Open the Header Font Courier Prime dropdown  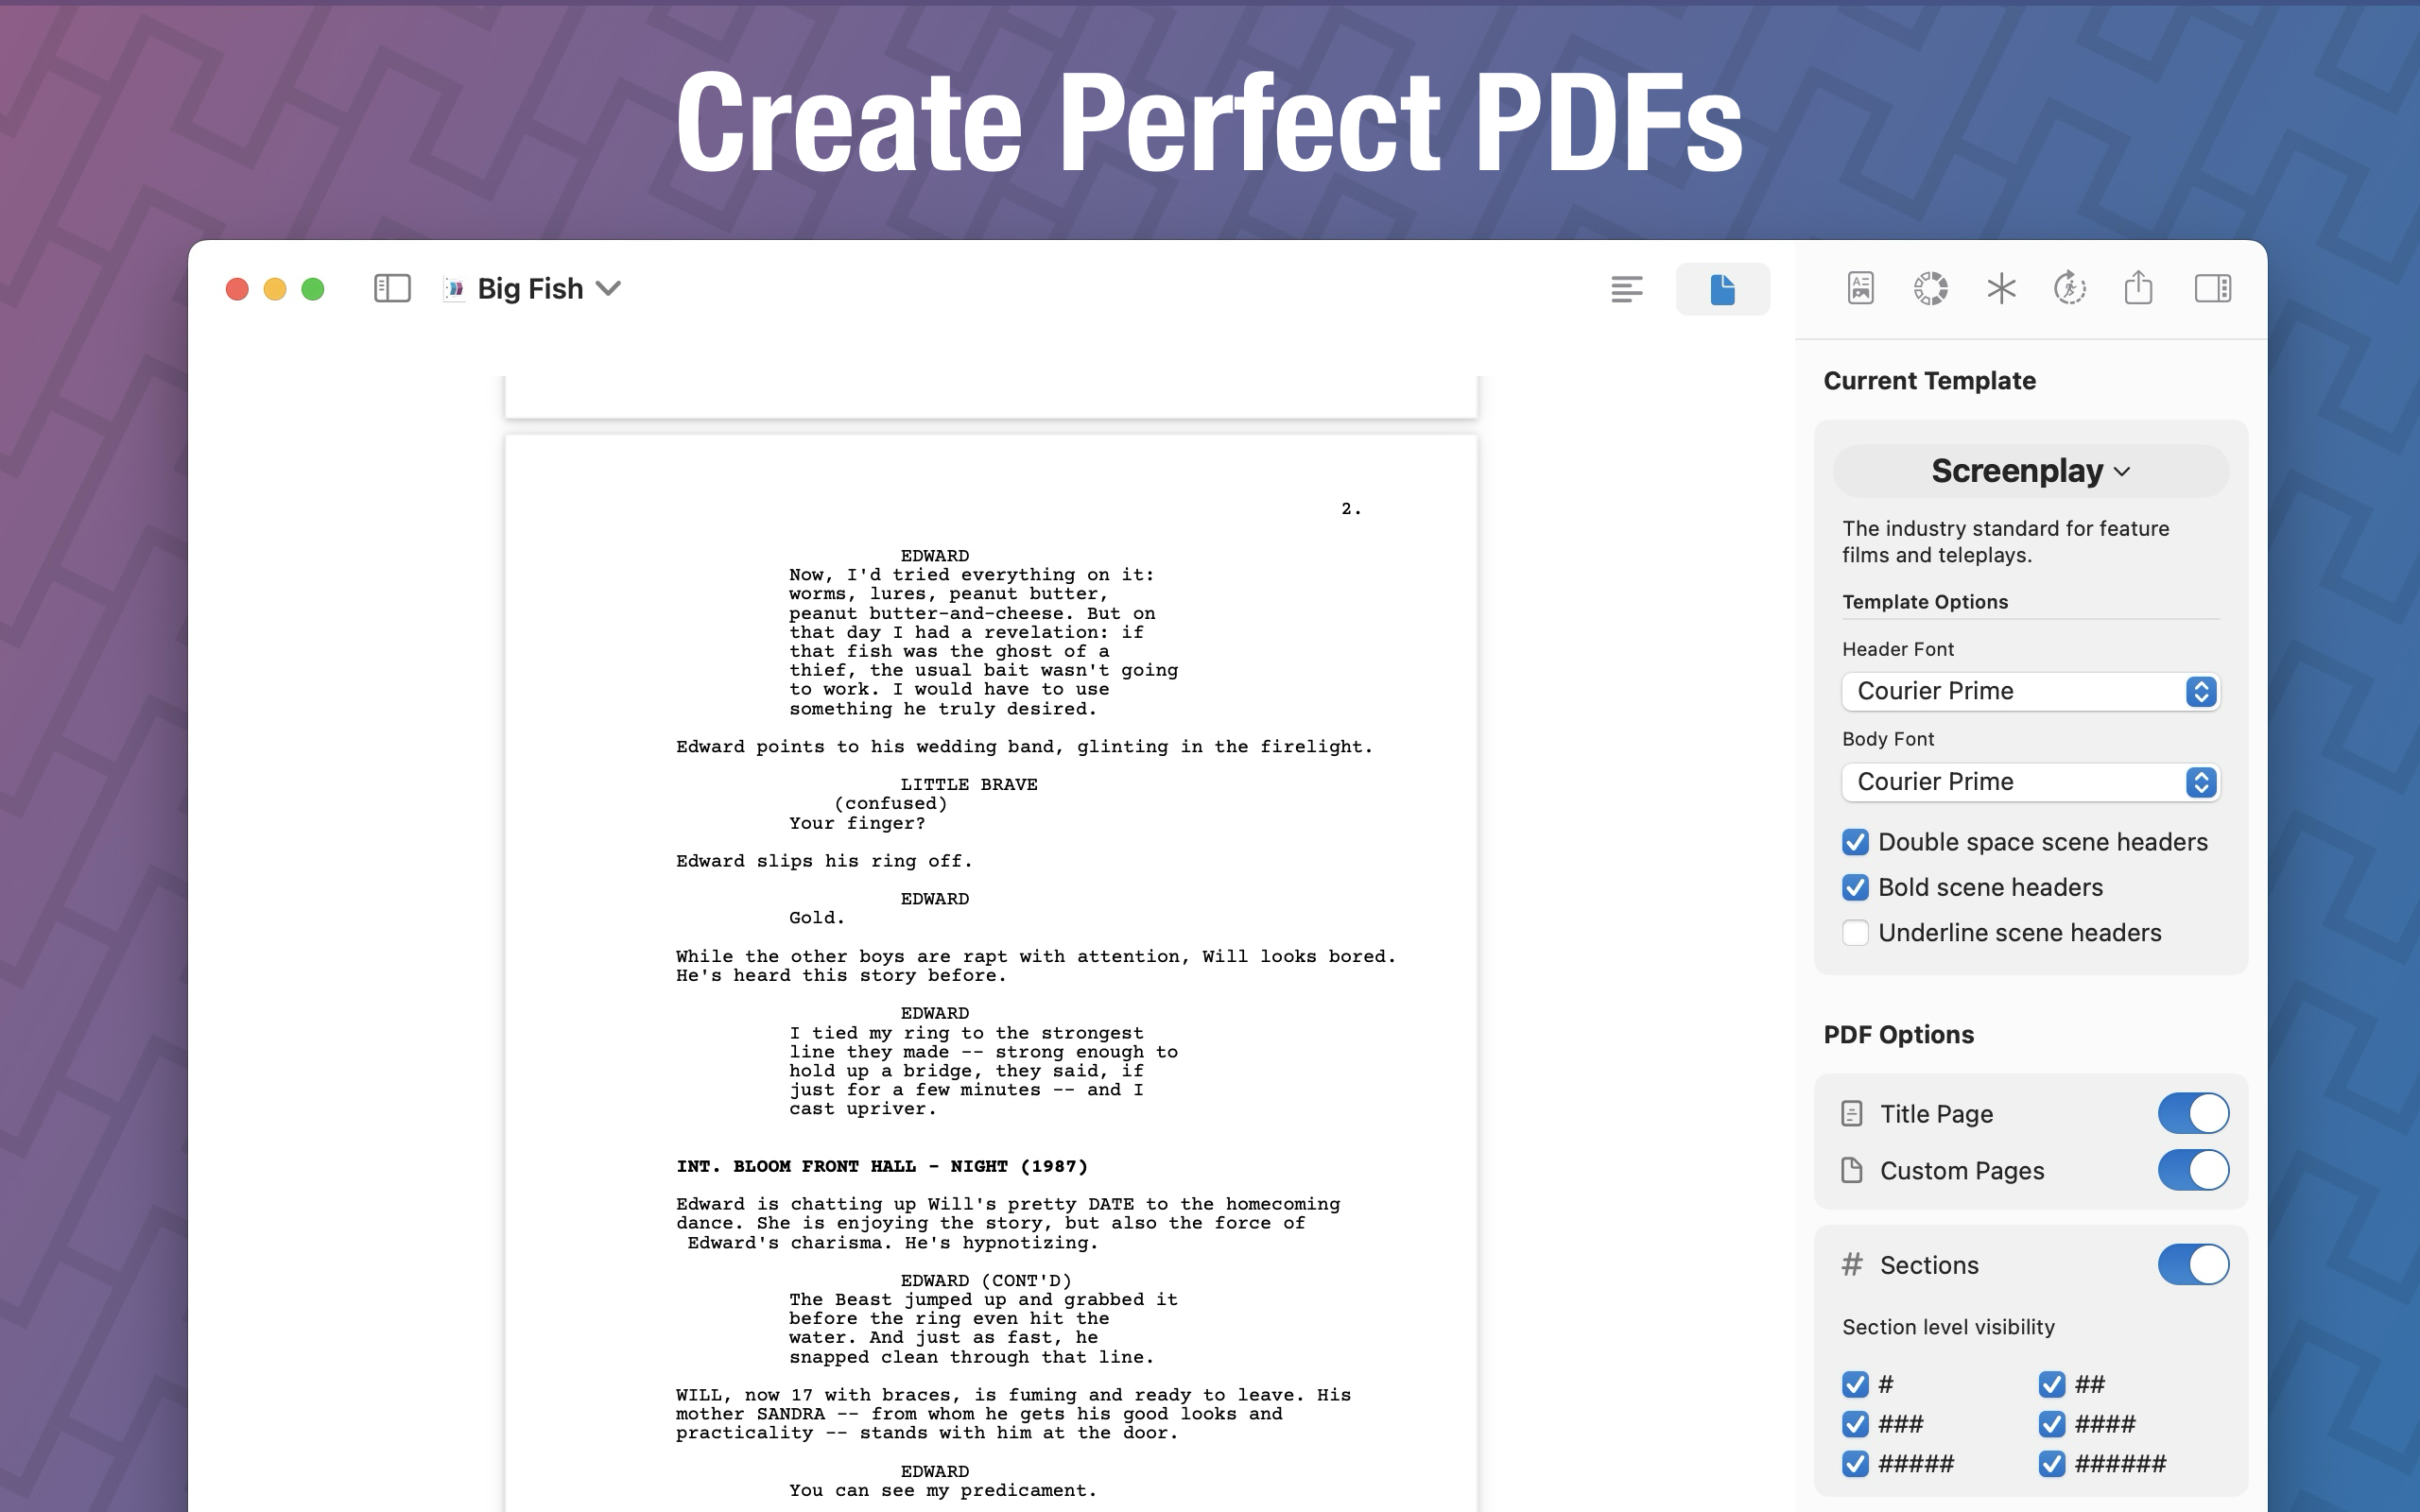[x=2030, y=691]
